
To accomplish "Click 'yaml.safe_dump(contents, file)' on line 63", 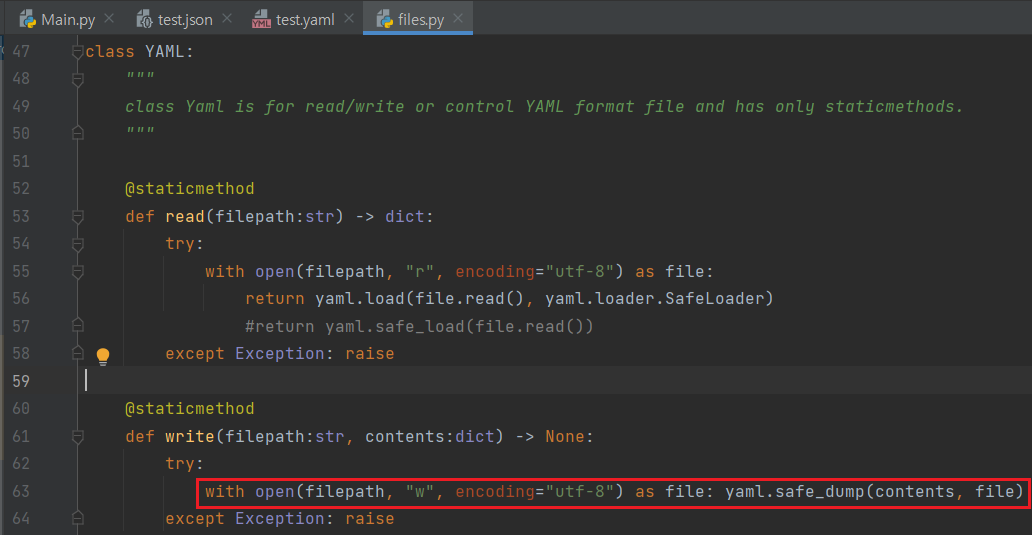I will click(x=874, y=492).
